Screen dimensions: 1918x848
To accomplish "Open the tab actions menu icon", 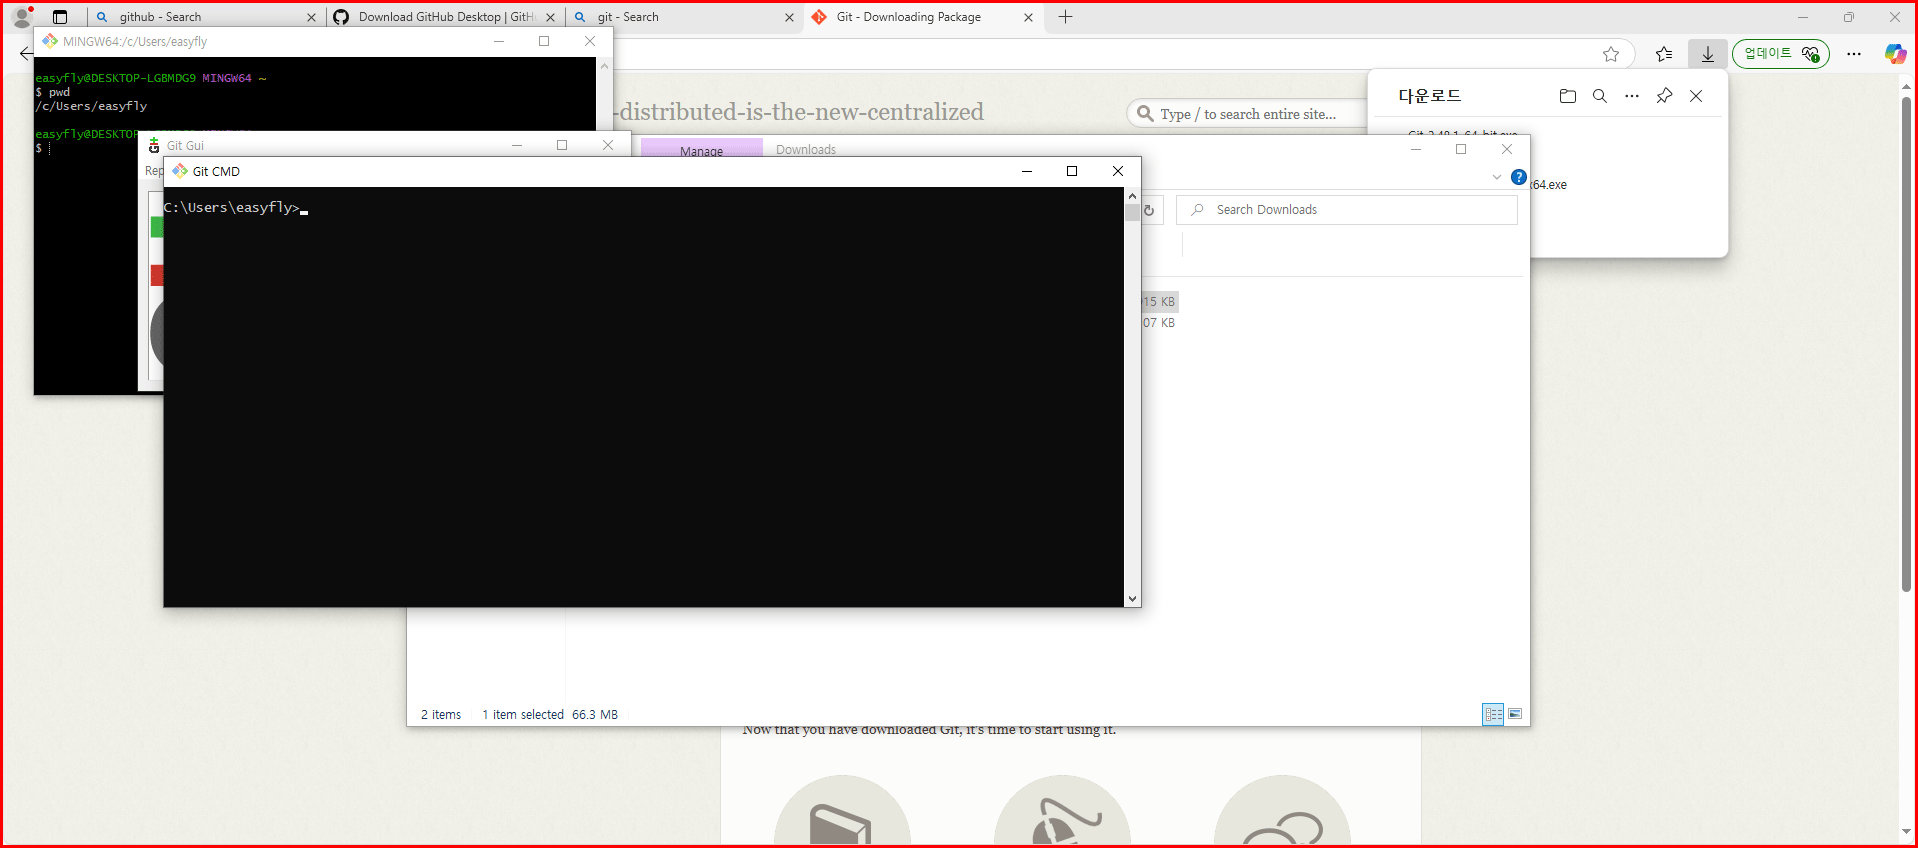I will pos(60,17).
